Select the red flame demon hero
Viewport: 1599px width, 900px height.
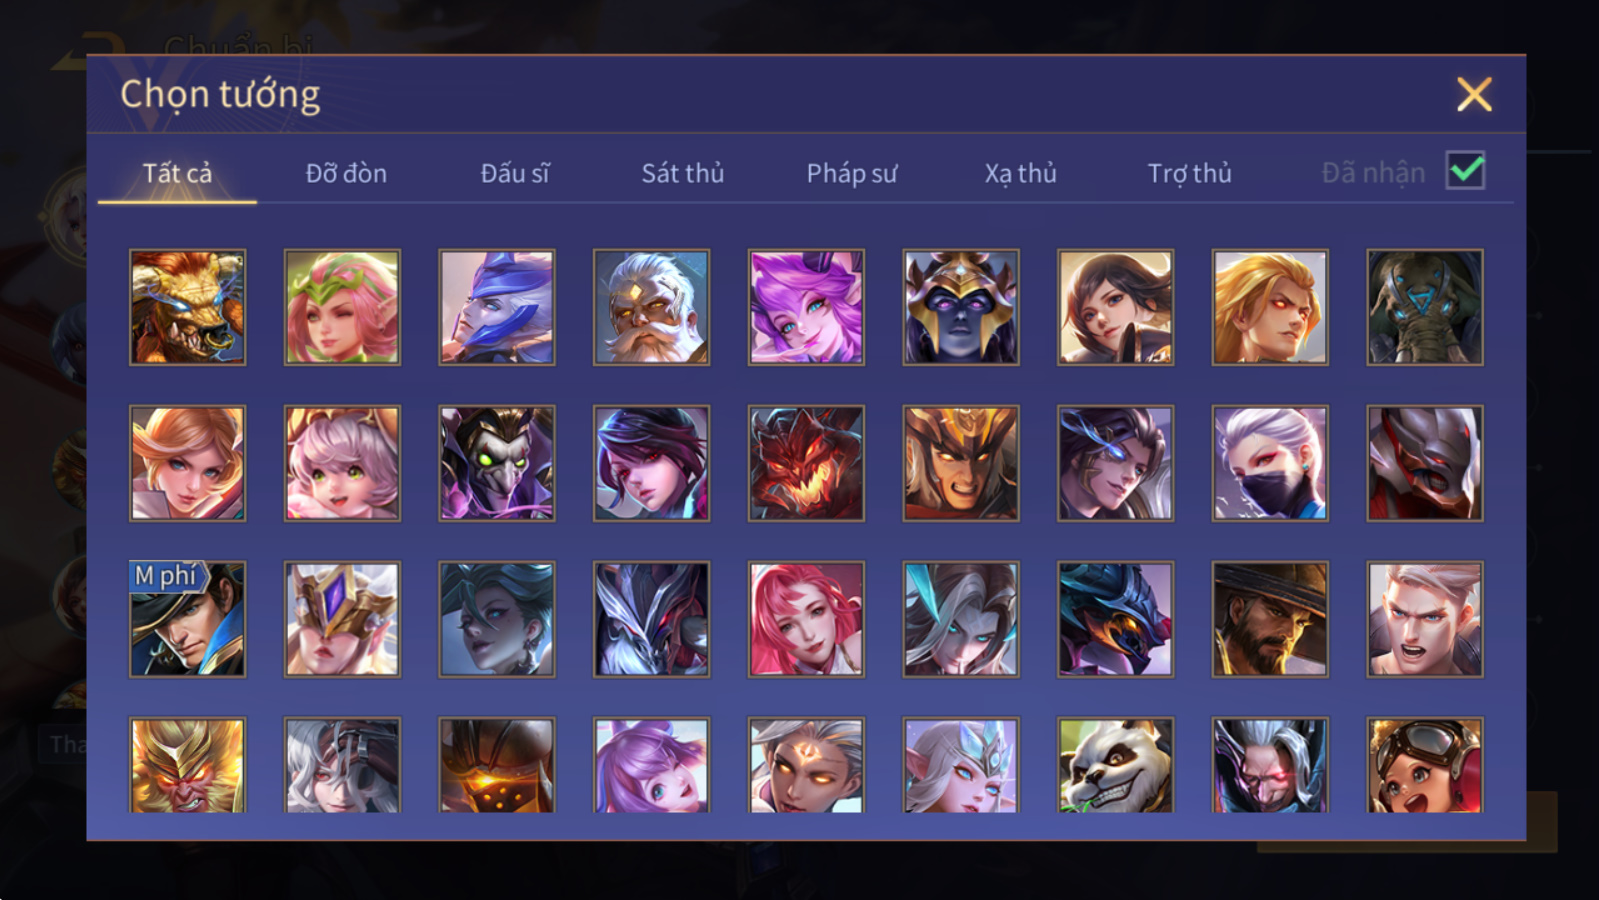[806, 463]
